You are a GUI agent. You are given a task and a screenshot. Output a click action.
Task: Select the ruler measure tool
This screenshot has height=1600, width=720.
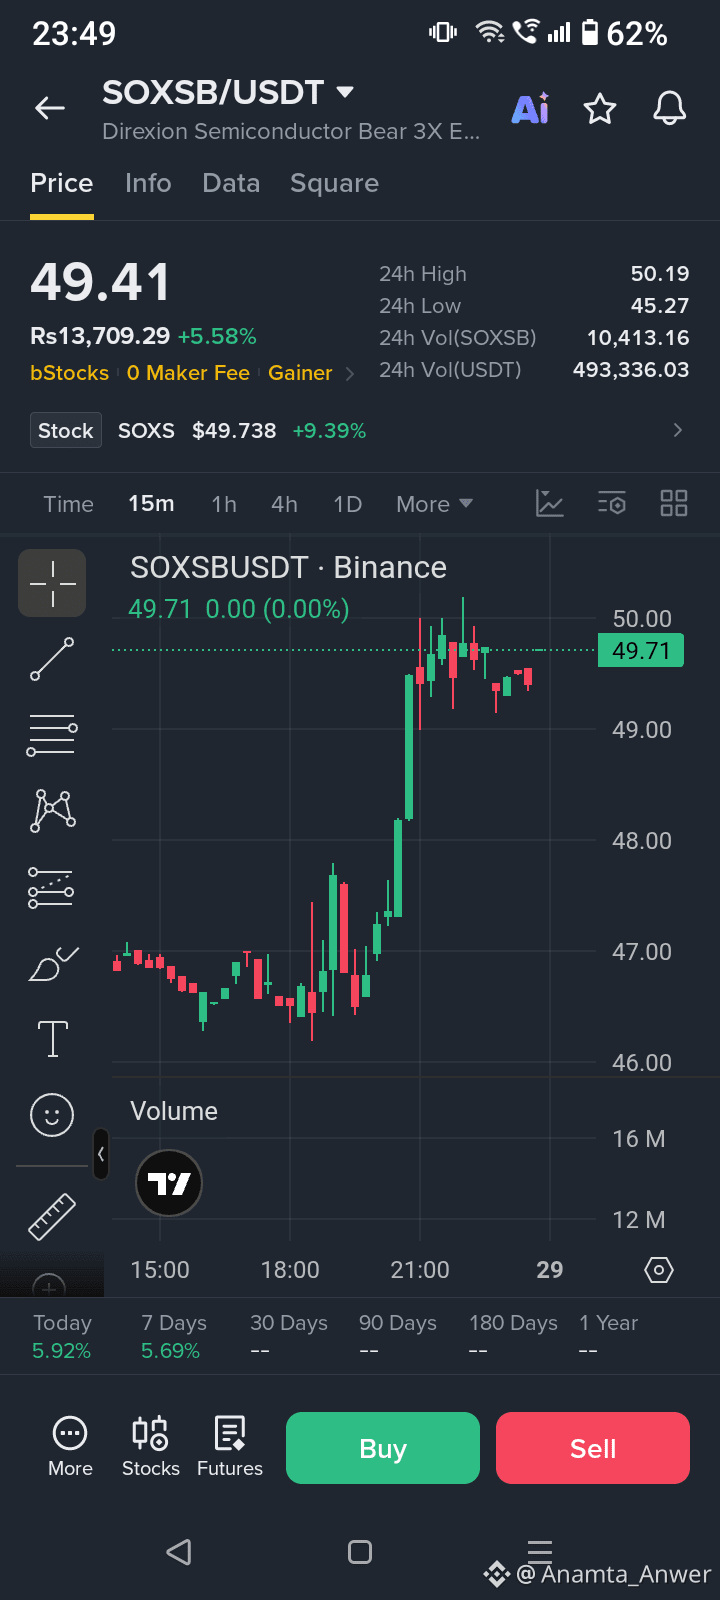click(x=52, y=1216)
